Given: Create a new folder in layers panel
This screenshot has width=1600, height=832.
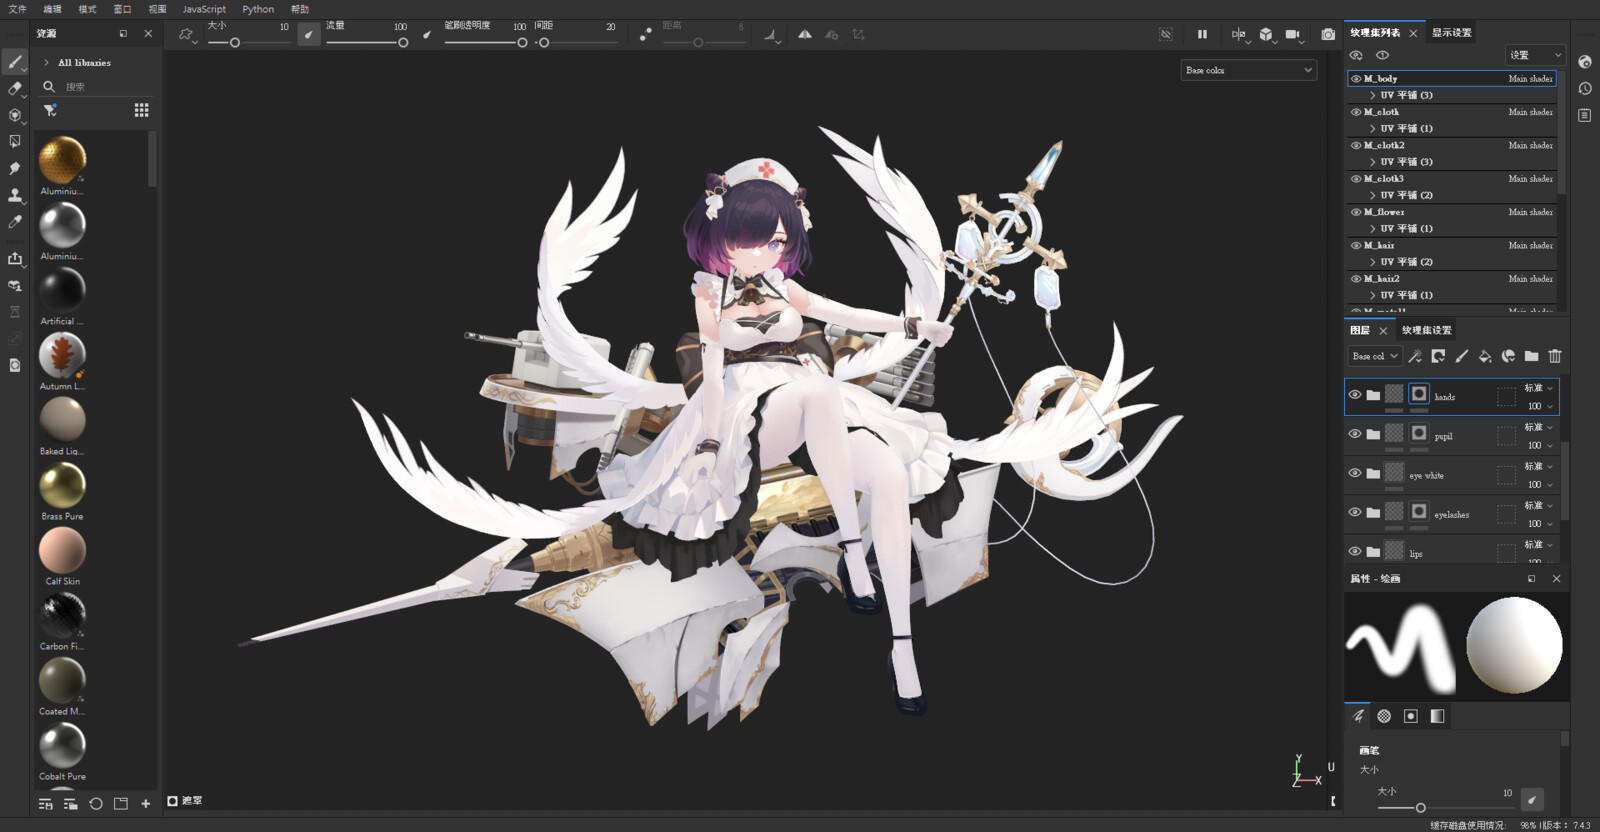Looking at the screenshot, I should tap(1531, 356).
